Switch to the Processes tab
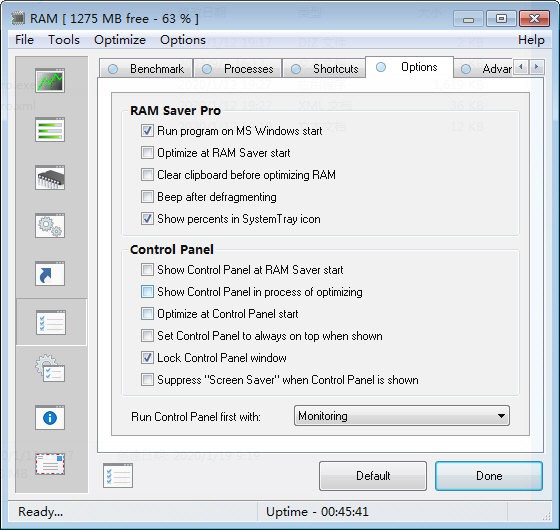 tap(238, 69)
